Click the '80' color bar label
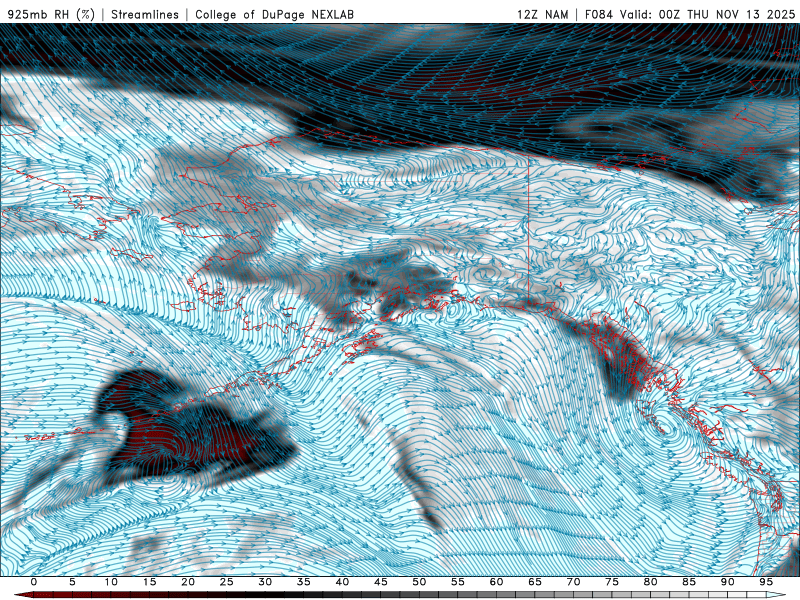 coord(651,582)
